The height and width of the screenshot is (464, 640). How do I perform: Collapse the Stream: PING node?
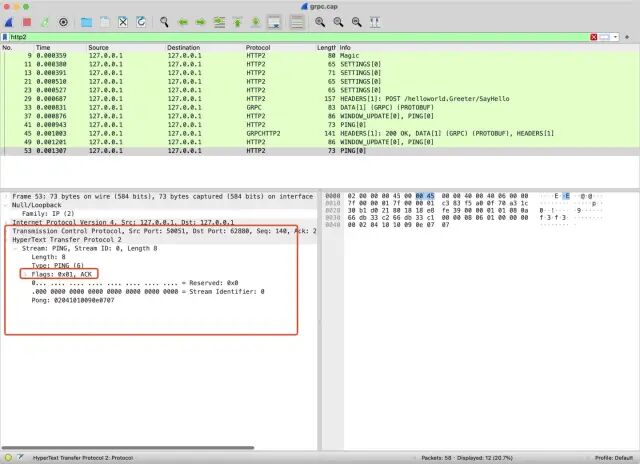click(16, 248)
